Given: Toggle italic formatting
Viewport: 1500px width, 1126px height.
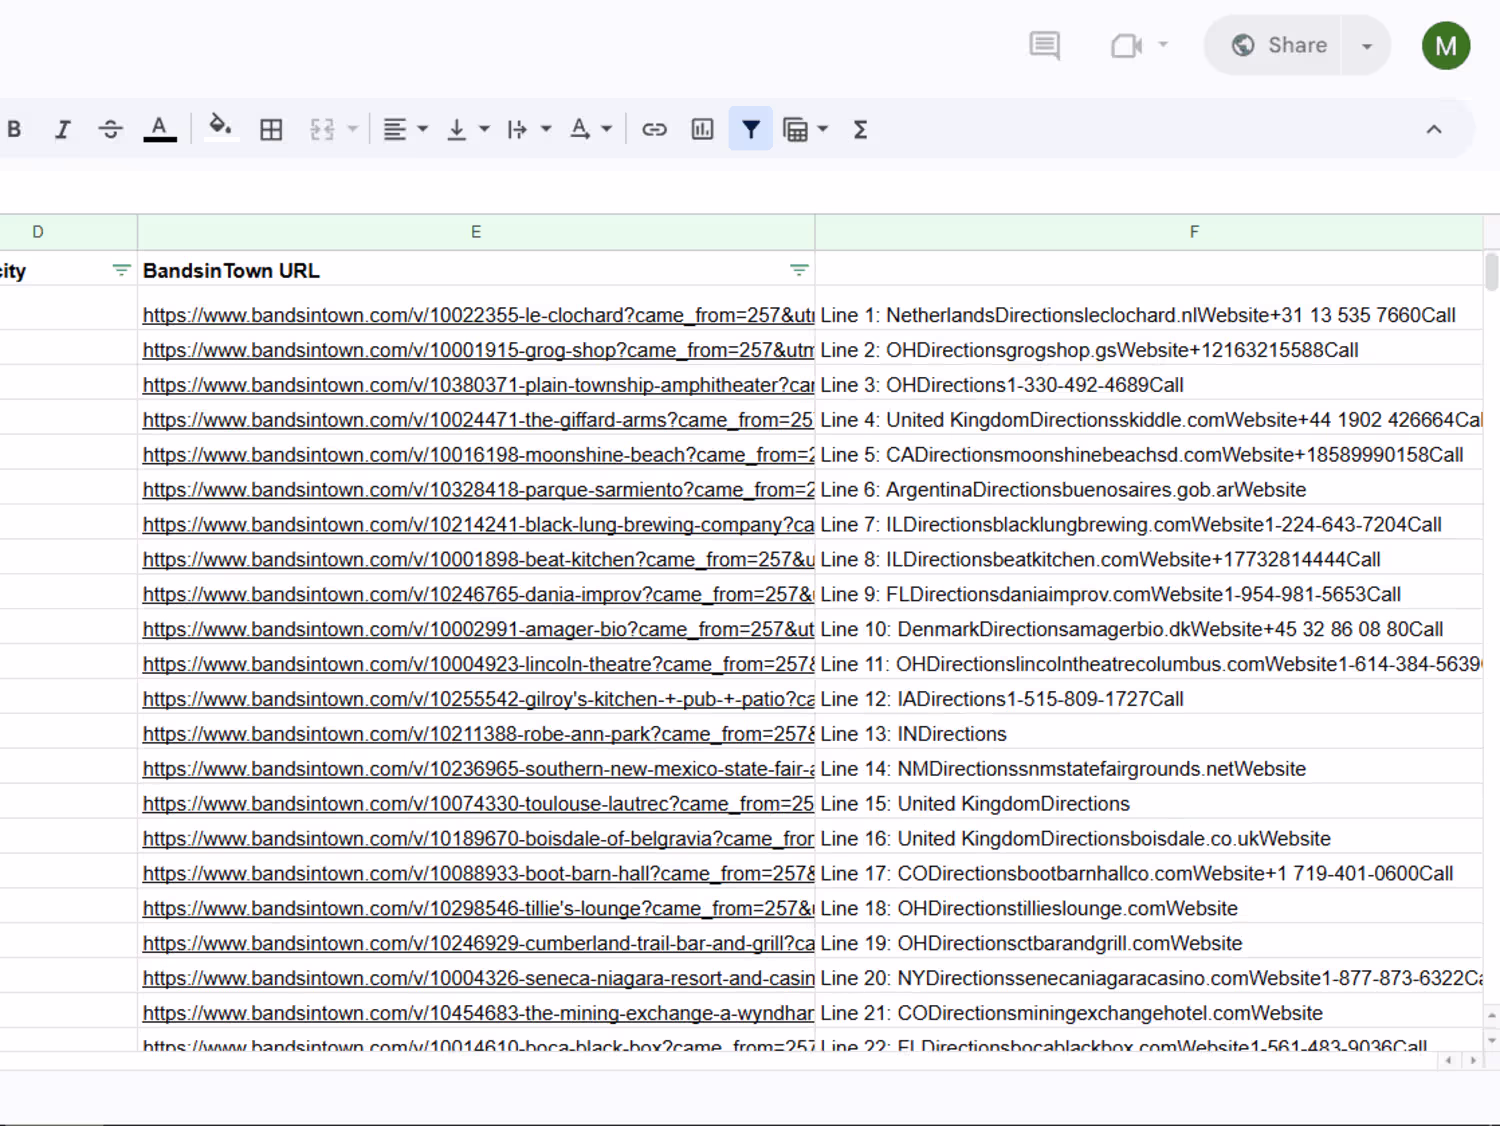Looking at the screenshot, I should [x=62, y=129].
